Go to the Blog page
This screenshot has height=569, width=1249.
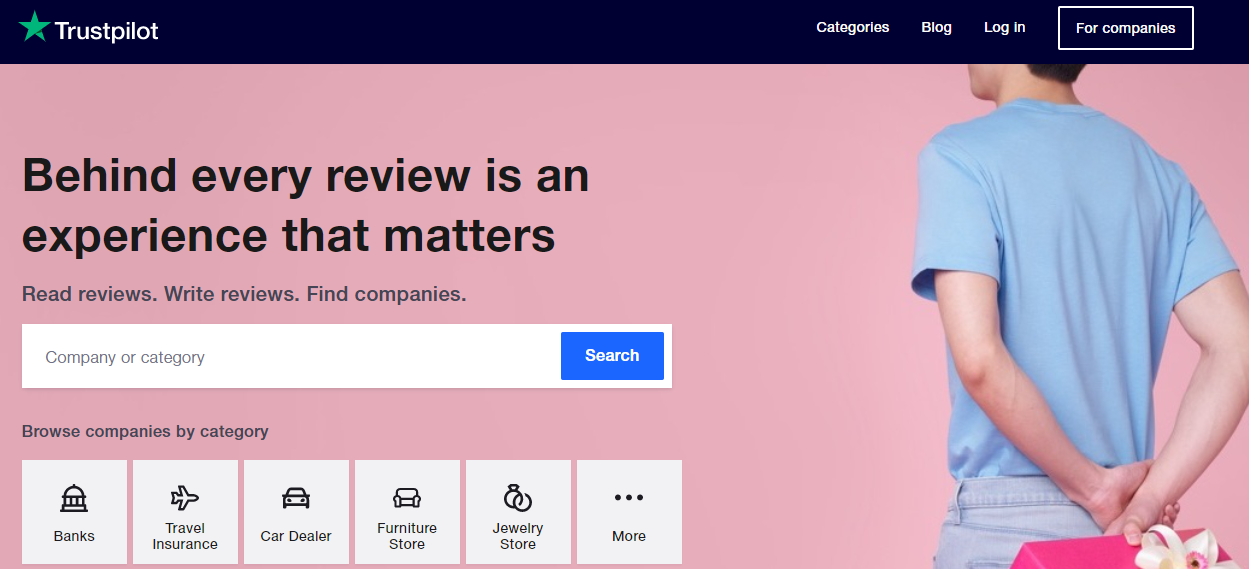[x=936, y=27]
